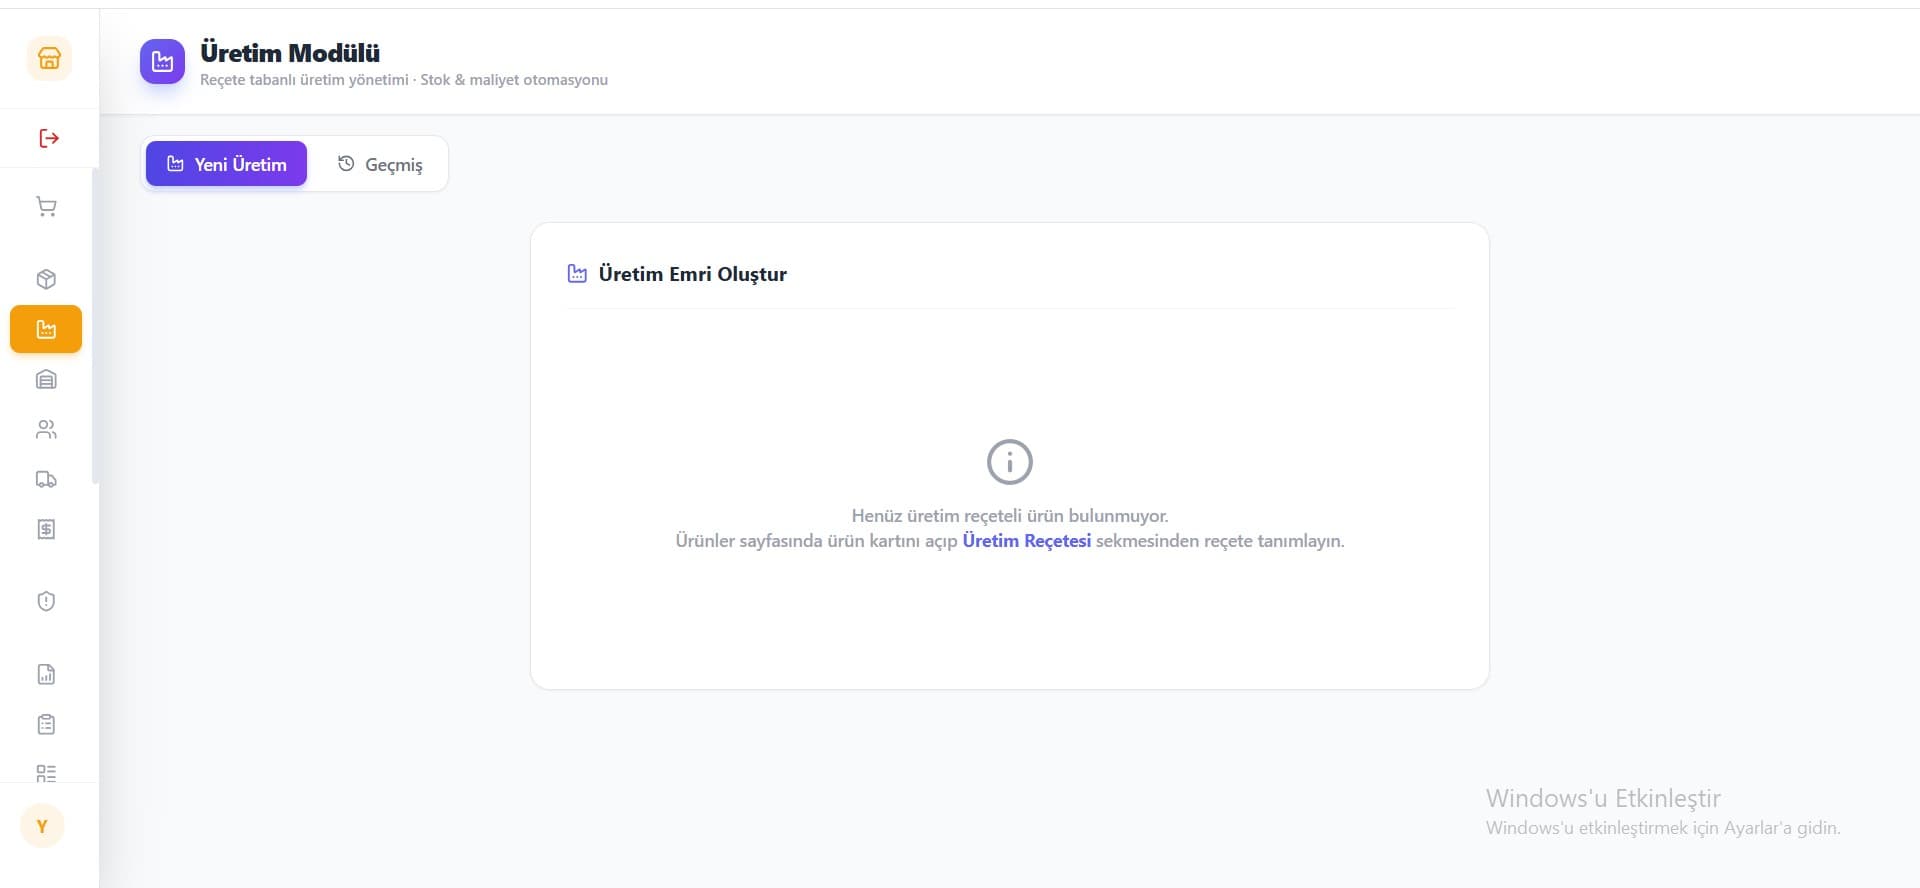Viewport: 1920px width, 888px height.
Task: Open the clipboard list icon
Action: (x=46, y=724)
